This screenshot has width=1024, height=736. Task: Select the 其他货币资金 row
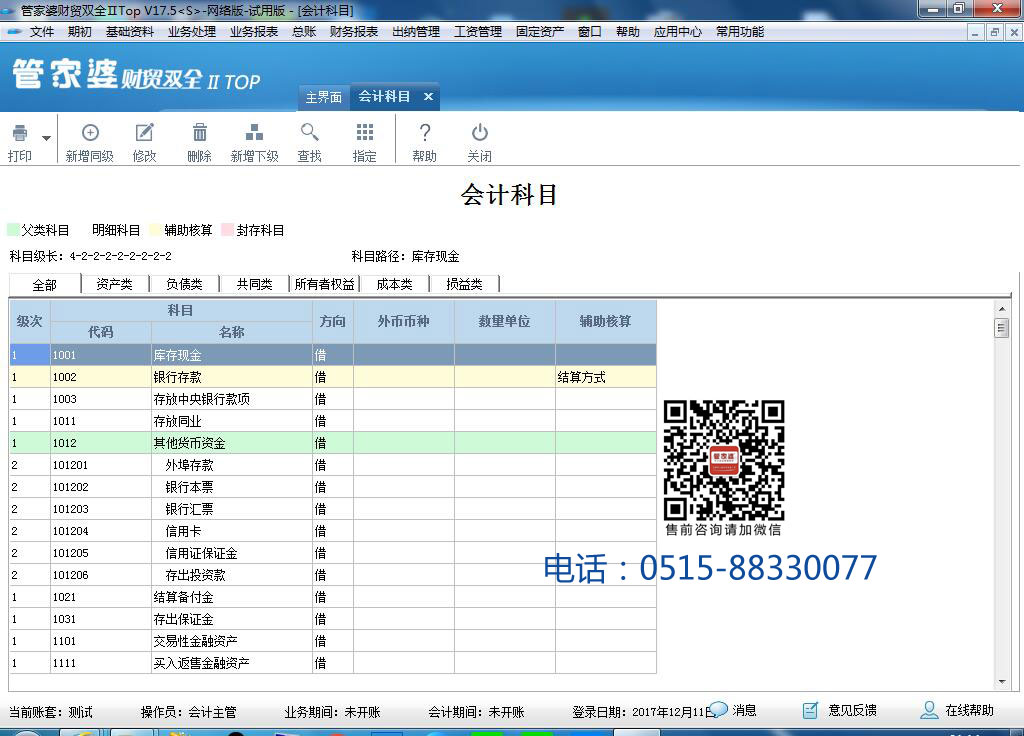(333, 443)
